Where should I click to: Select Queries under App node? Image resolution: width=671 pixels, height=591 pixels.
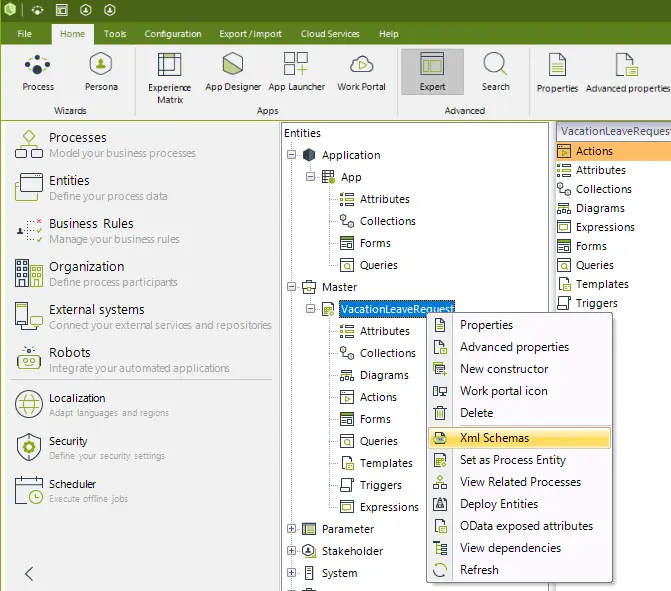[368, 265]
